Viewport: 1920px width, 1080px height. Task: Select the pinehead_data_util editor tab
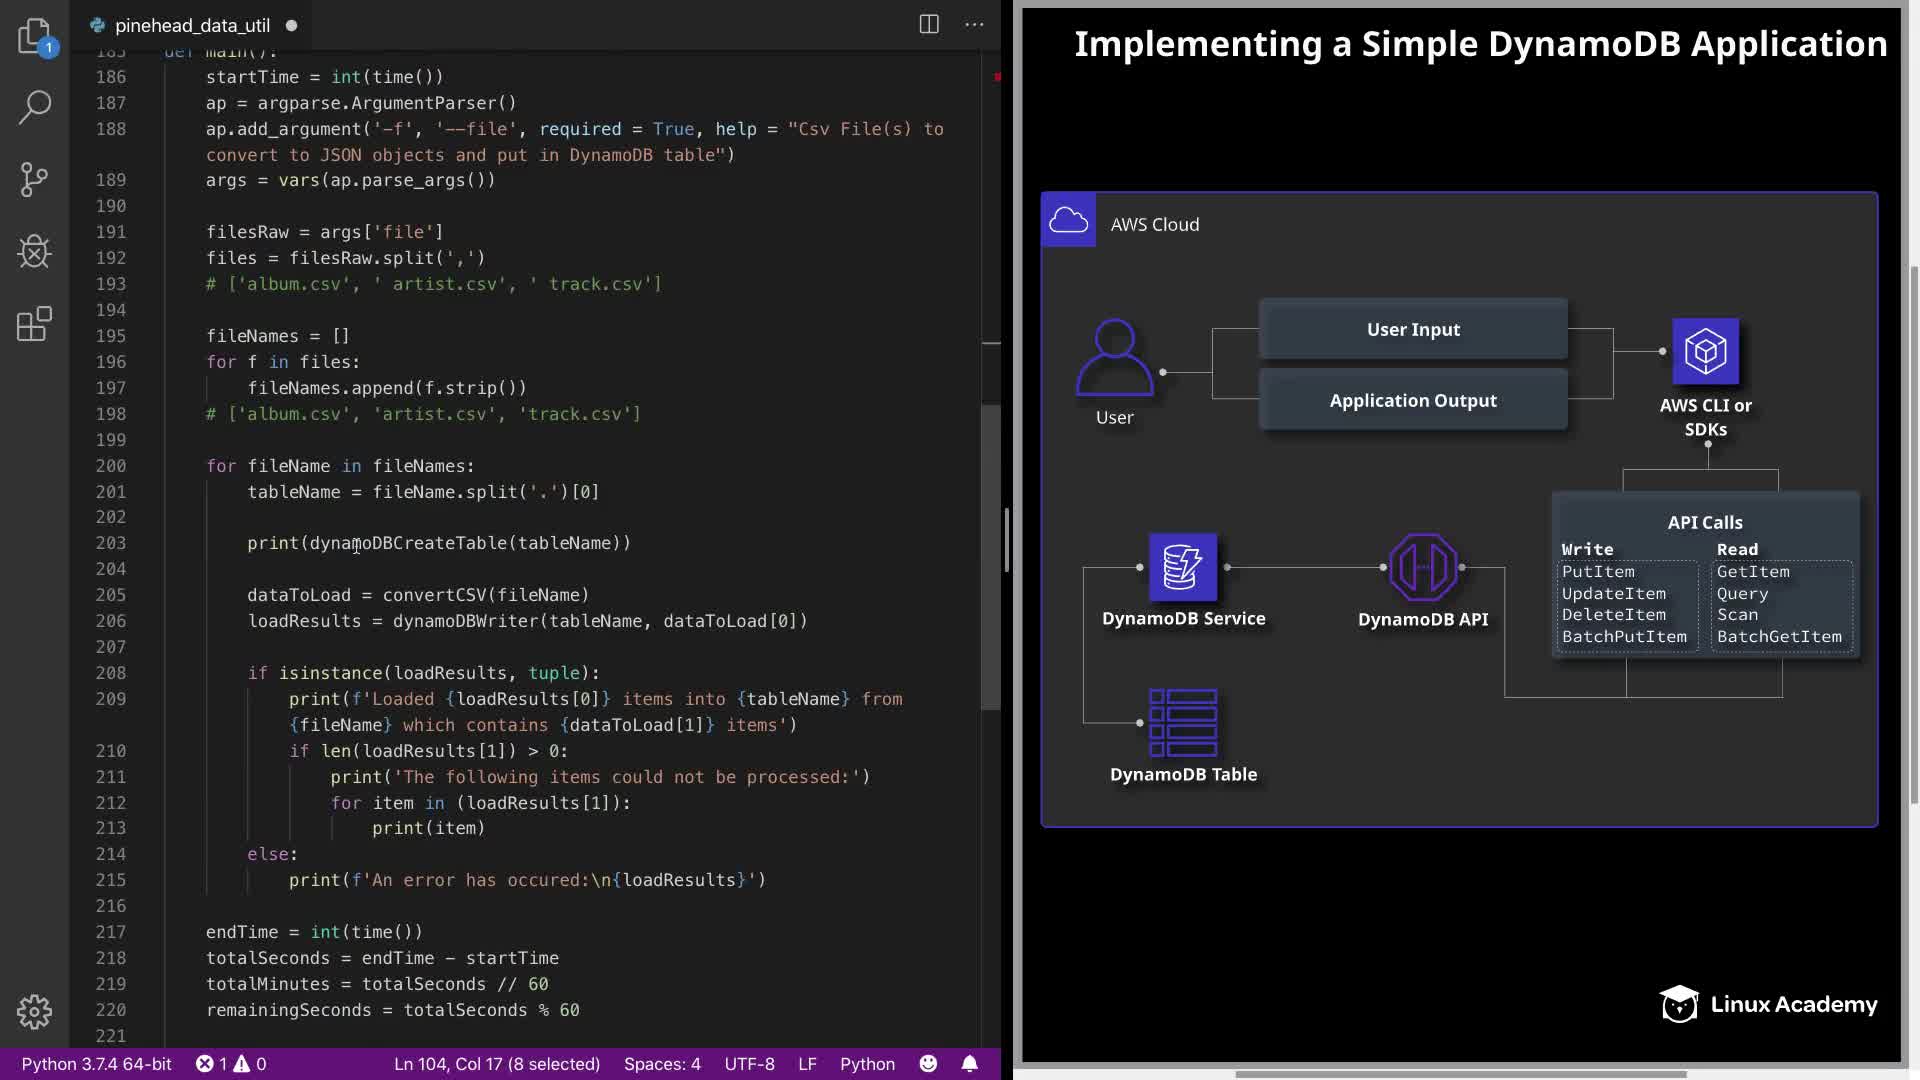point(192,25)
